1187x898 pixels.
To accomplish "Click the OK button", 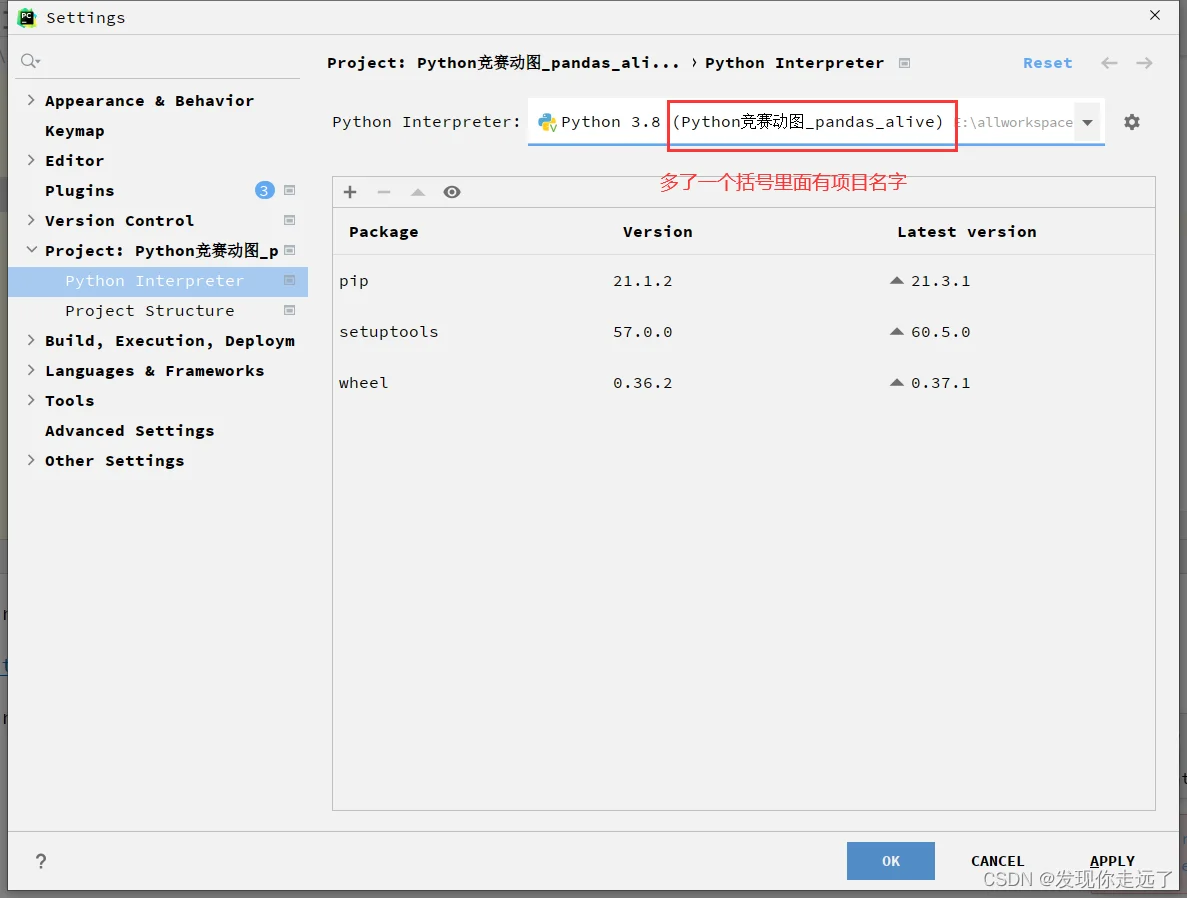I will (891, 861).
